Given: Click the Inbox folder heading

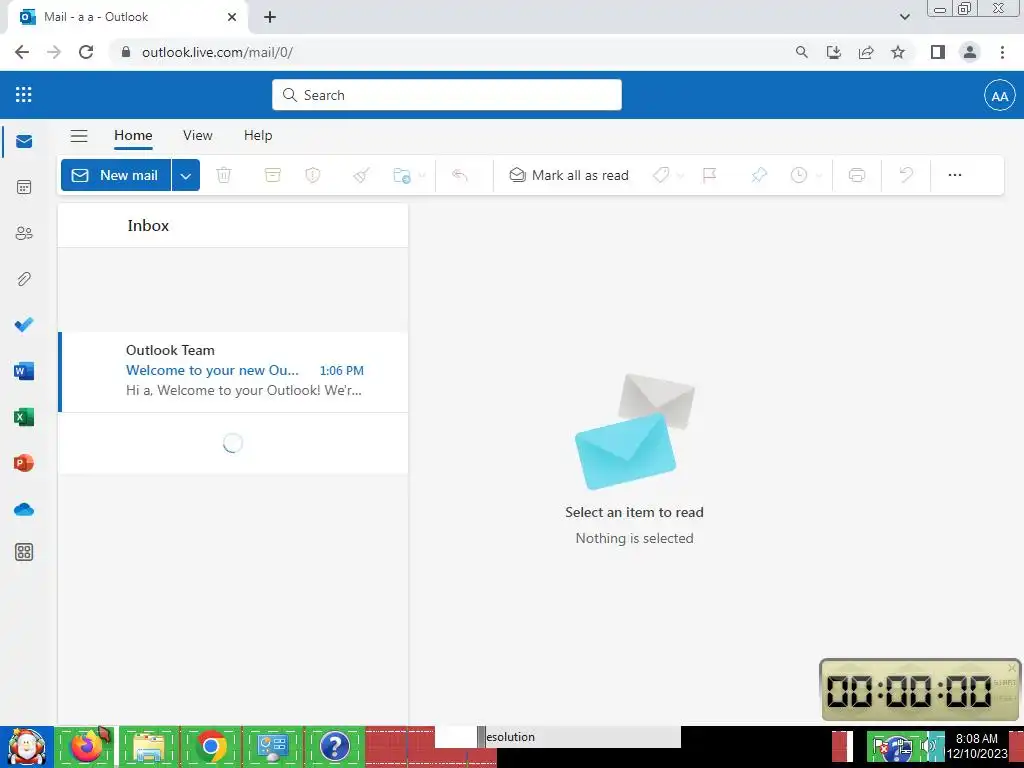Looking at the screenshot, I should tap(148, 226).
